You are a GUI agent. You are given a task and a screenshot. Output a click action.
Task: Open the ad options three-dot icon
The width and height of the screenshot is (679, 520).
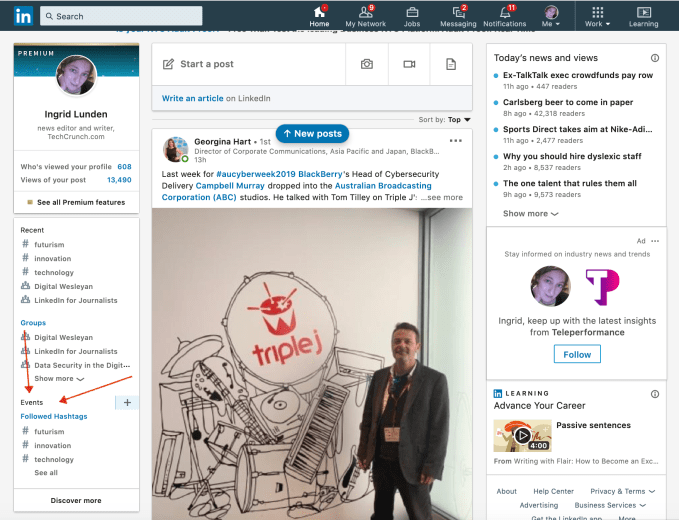[655, 241]
